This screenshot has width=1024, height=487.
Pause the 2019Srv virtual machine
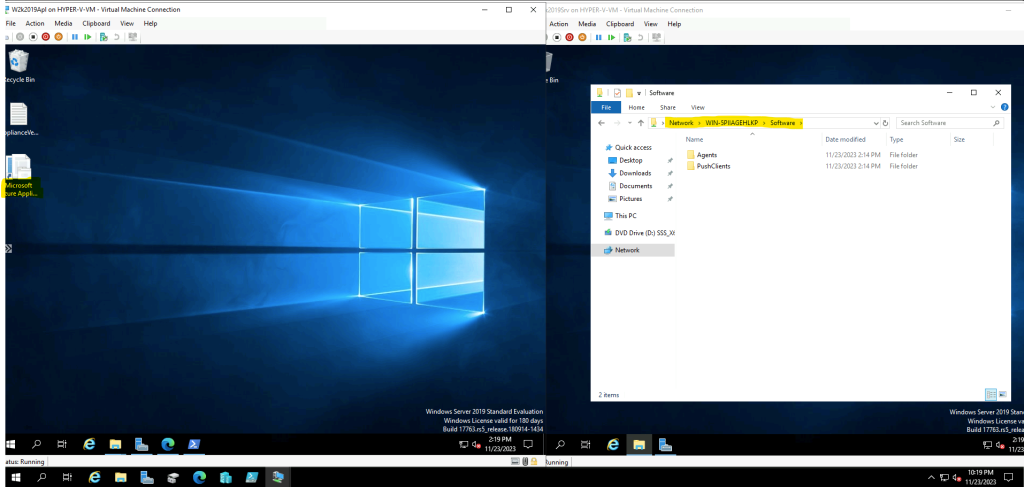coord(598,37)
